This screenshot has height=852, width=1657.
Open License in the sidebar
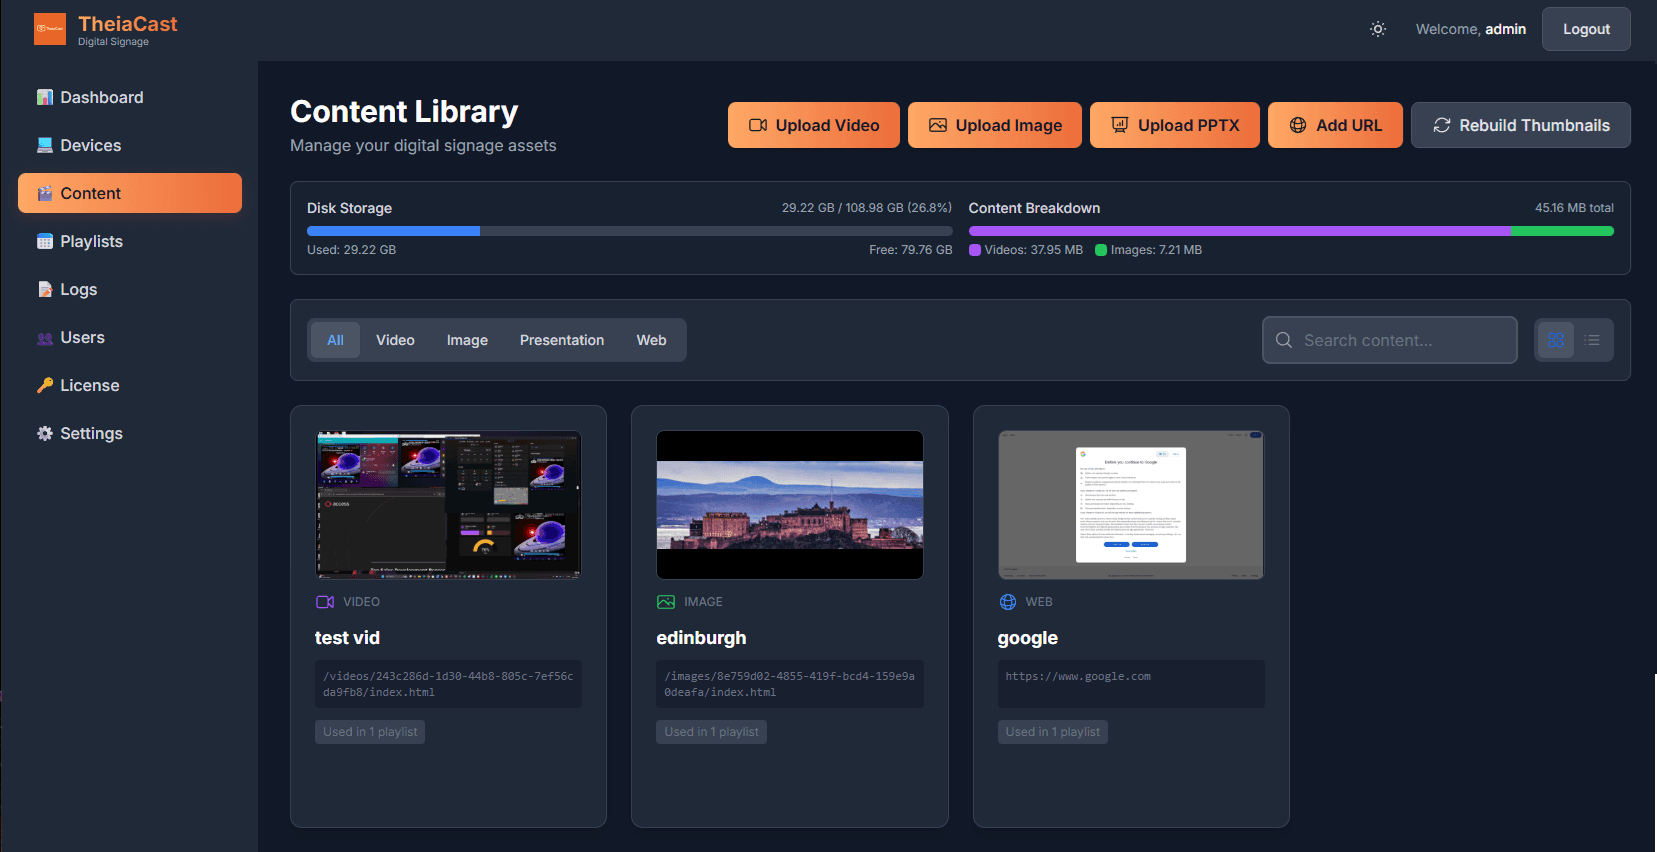[x=130, y=385]
